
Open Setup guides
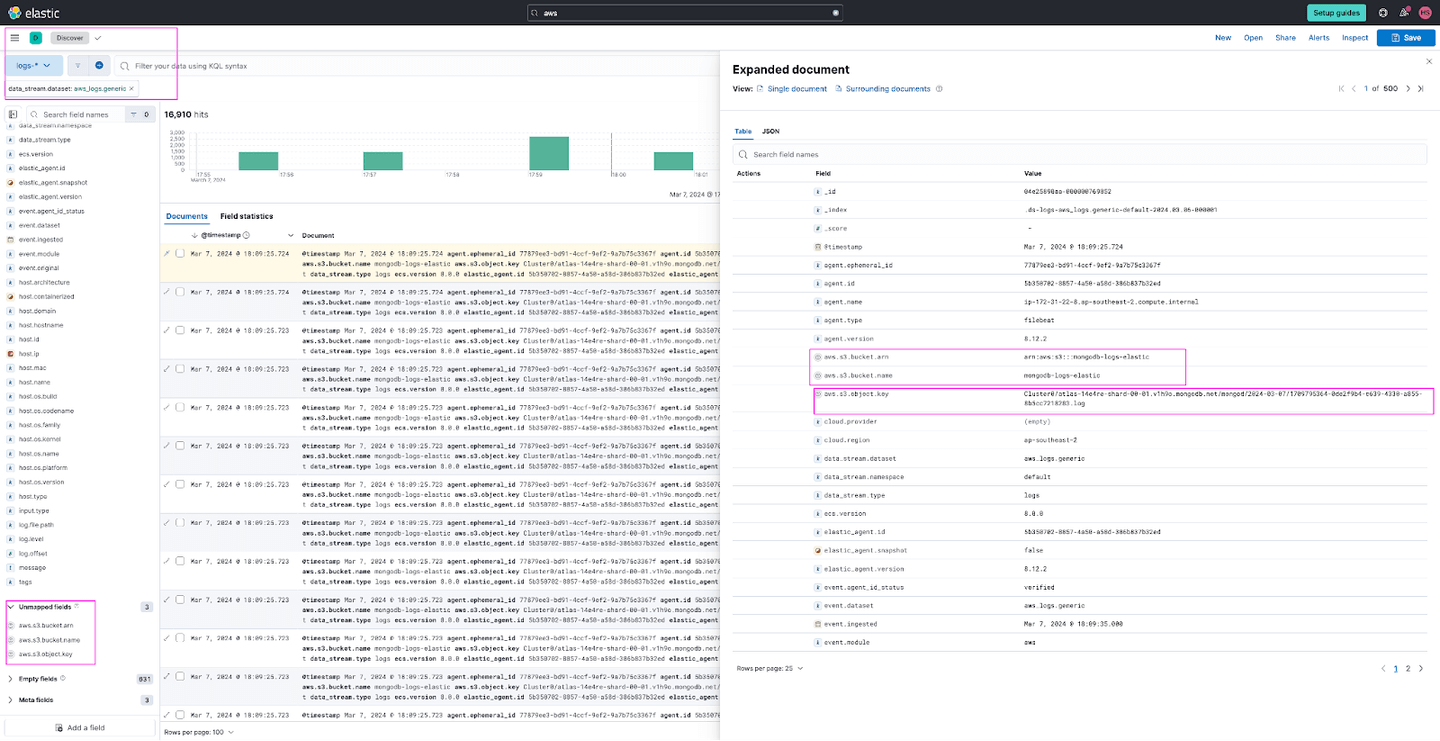point(1336,13)
